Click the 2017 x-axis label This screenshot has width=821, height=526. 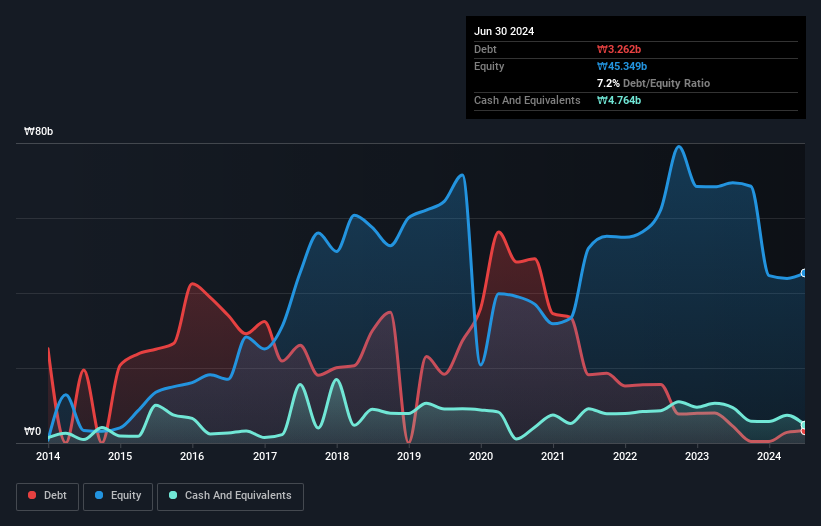tap(265, 456)
